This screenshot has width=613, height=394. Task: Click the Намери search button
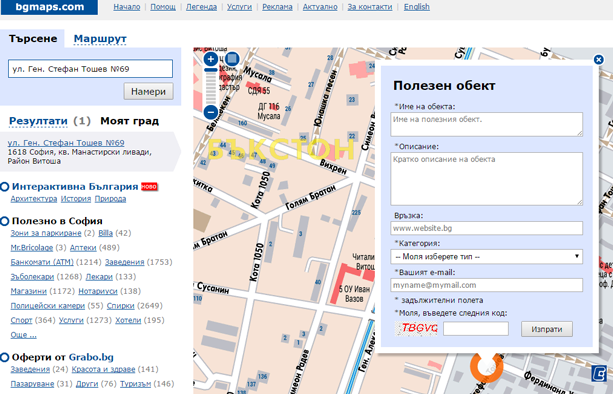click(149, 91)
